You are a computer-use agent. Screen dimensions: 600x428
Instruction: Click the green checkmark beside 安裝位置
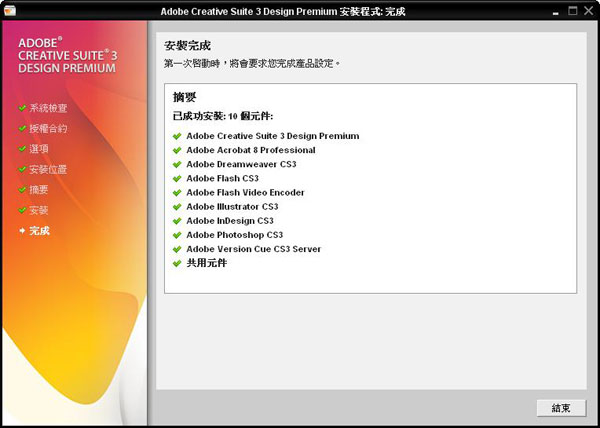pos(22,169)
